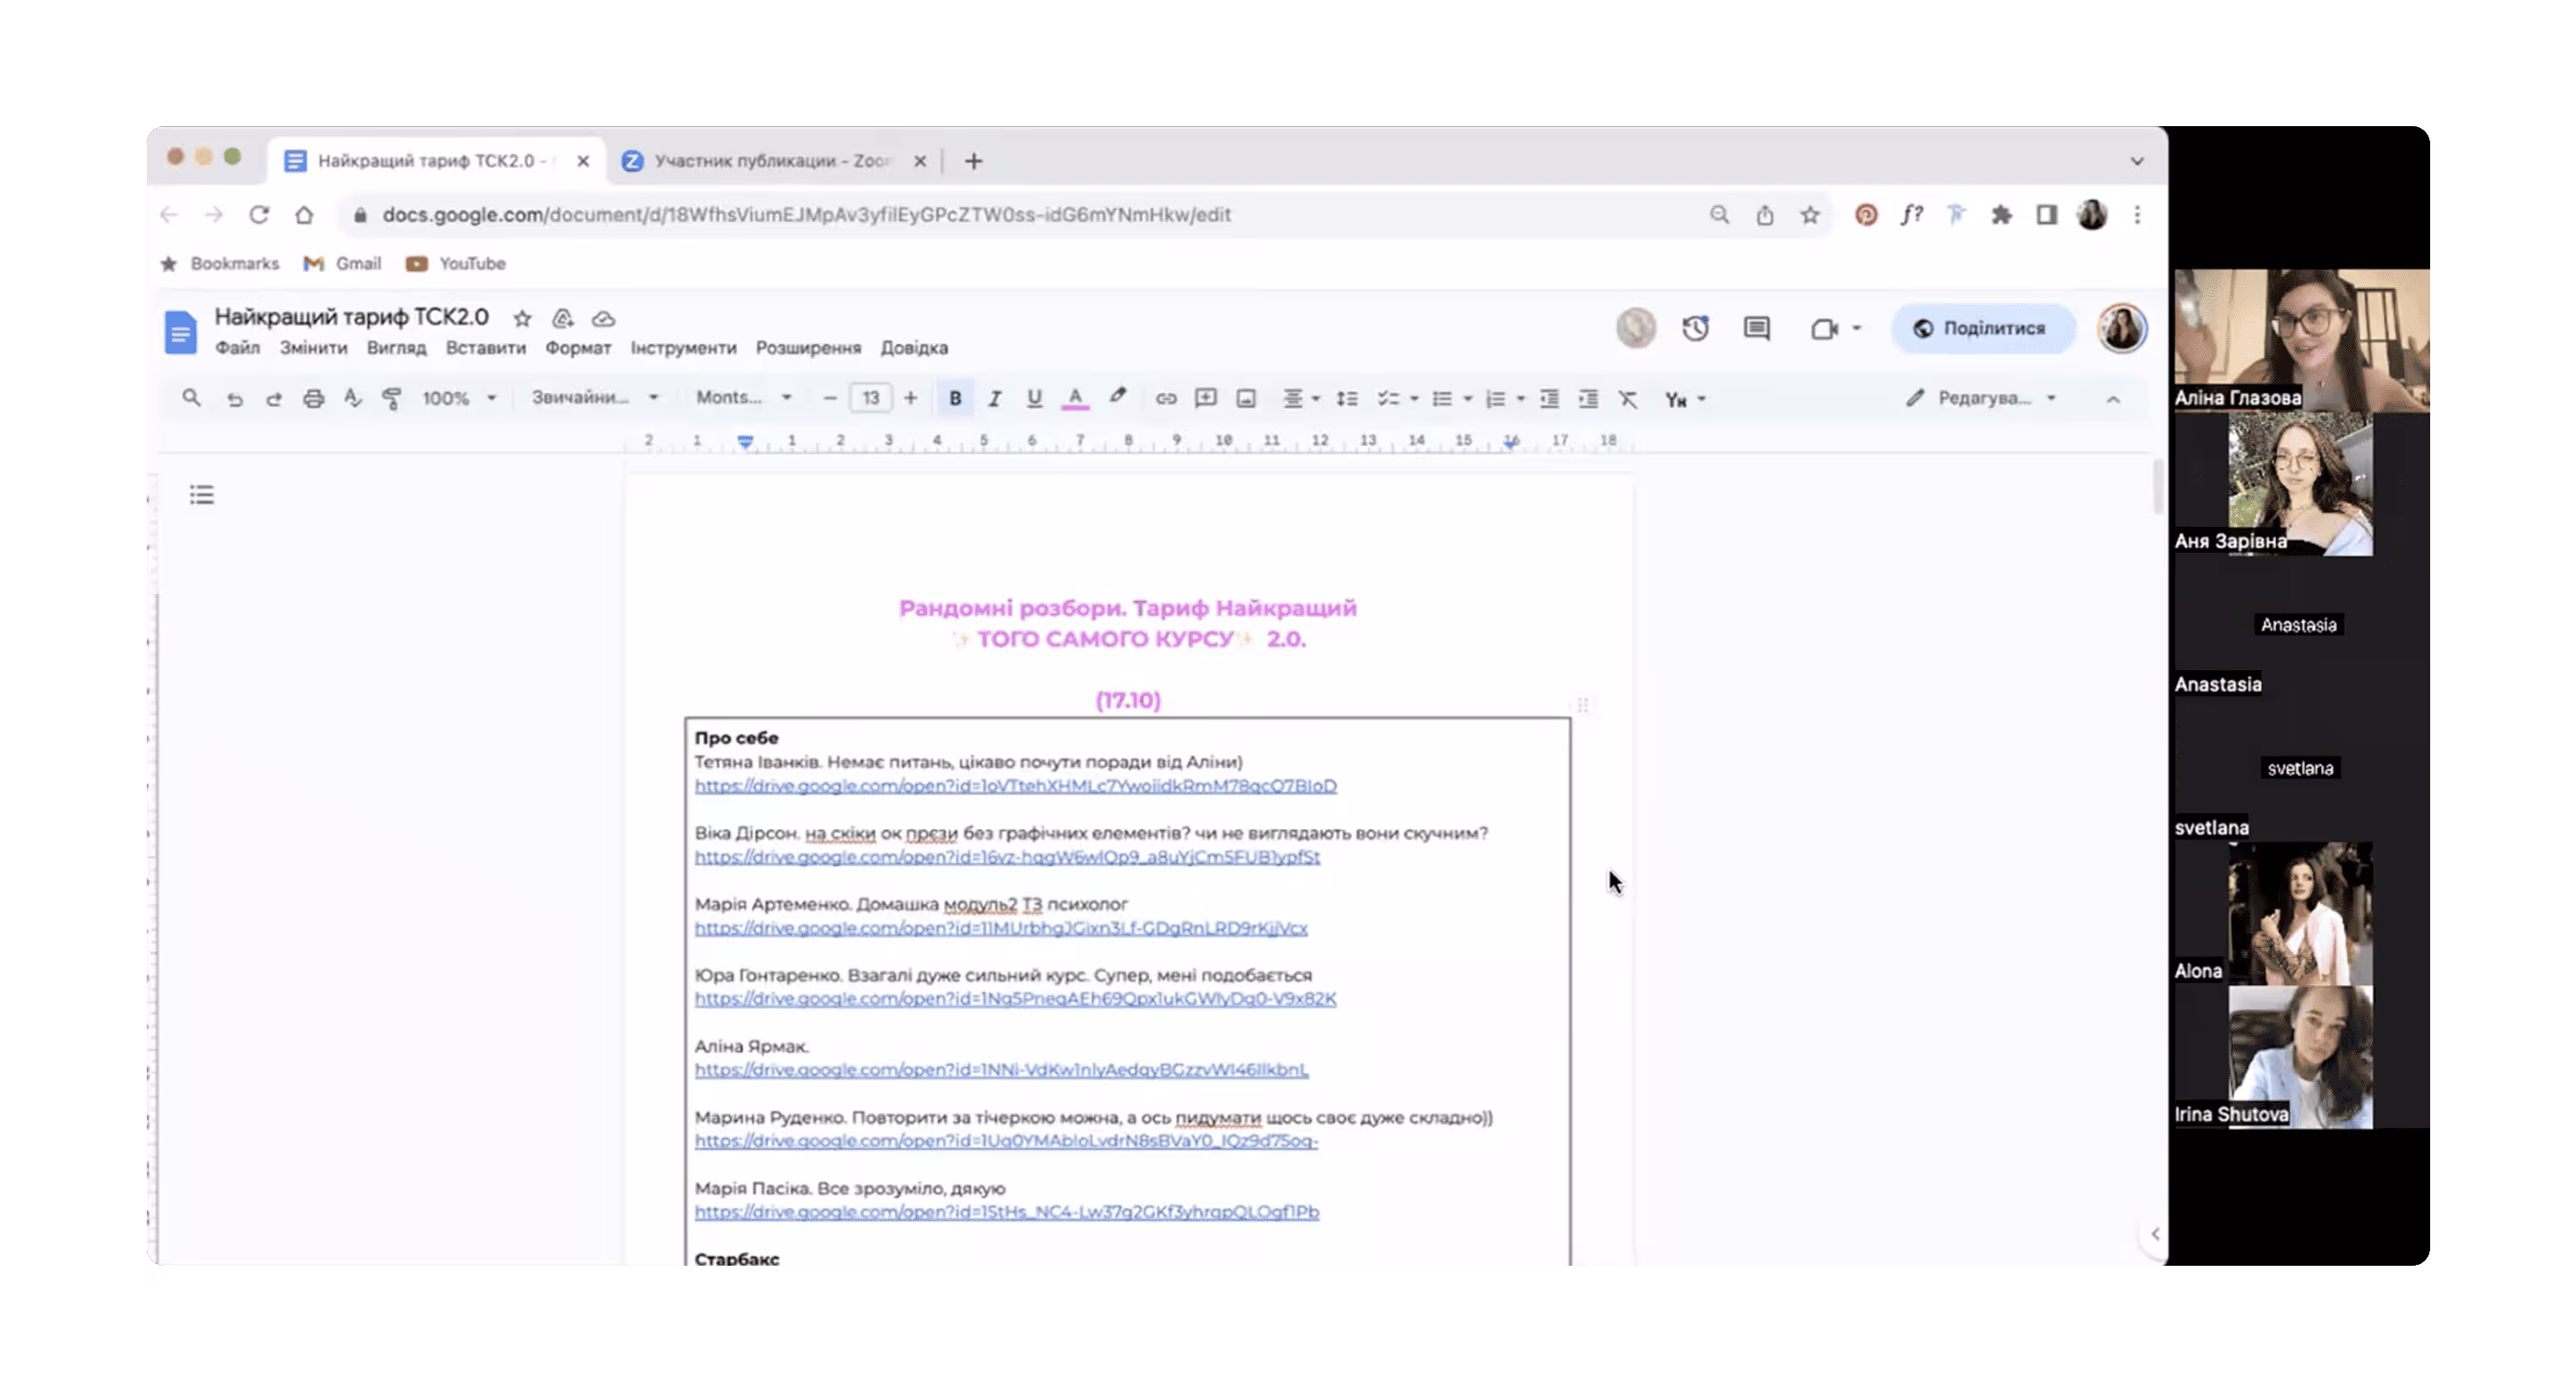Screen dimensions: 2576x1391
Task: Open the text color picker
Action: click(x=1075, y=399)
